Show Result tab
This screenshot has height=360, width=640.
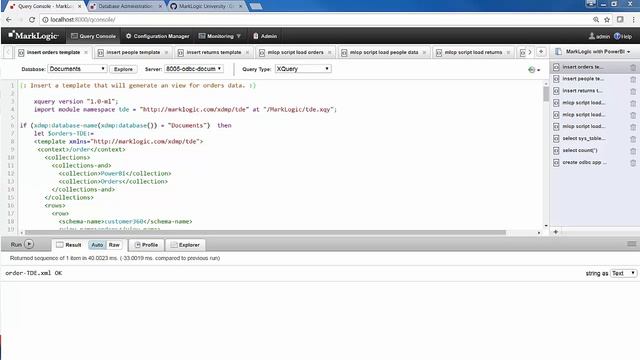click(69, 245)
